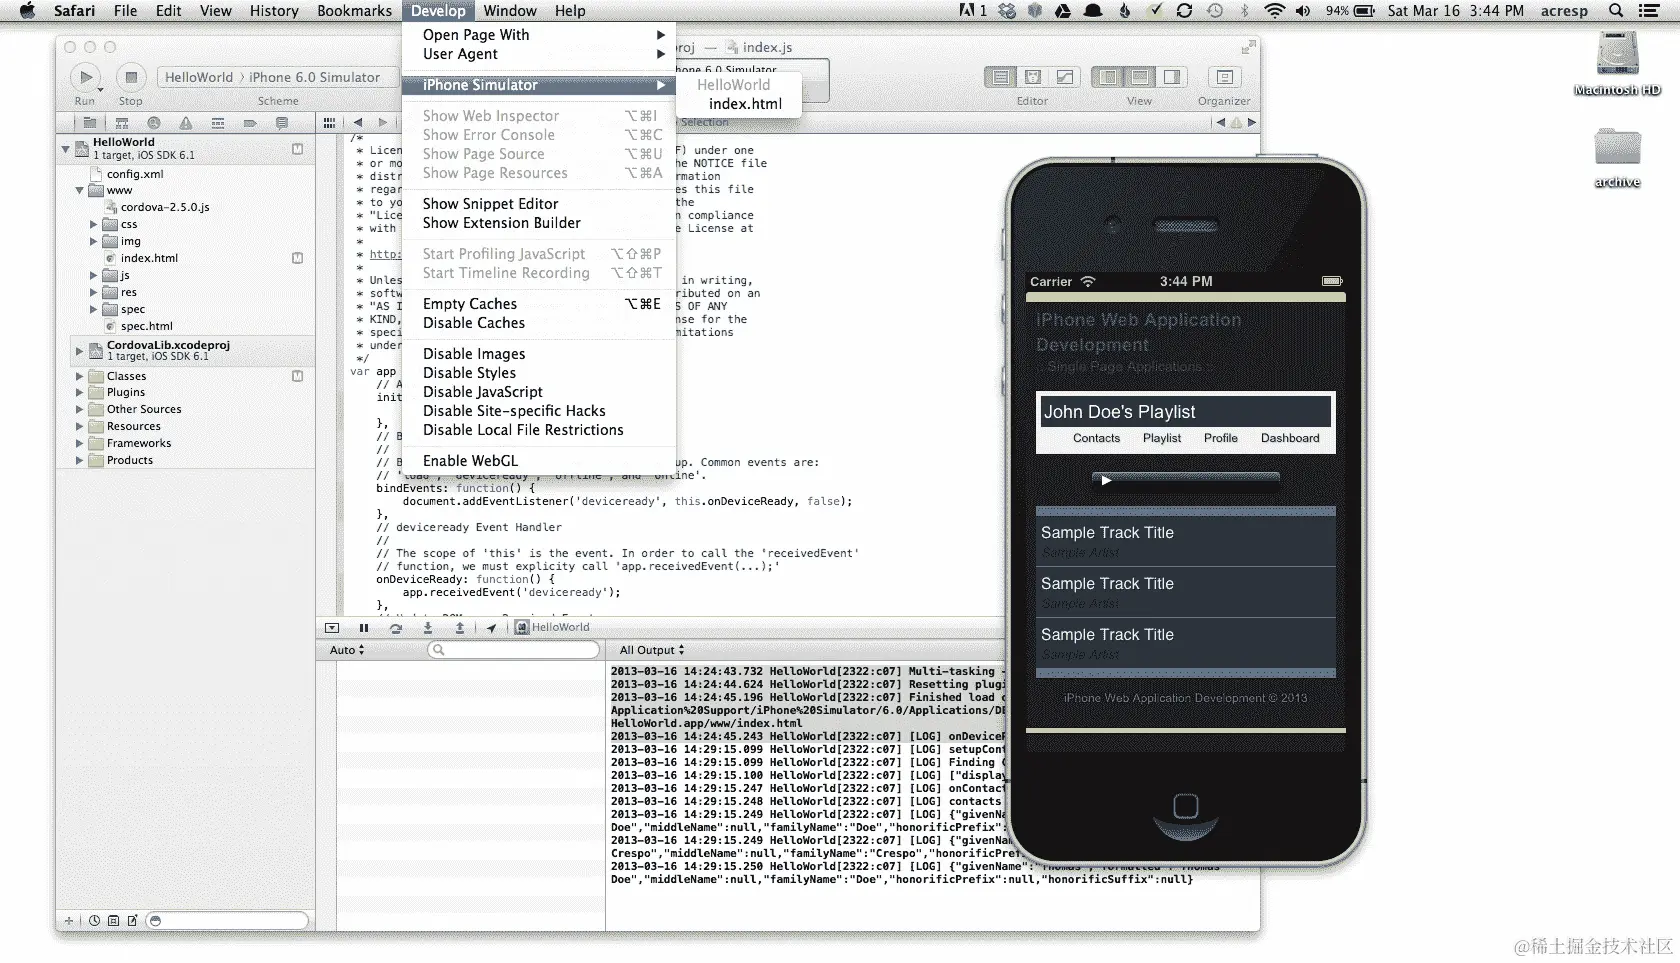Hide the debug area toggle button
The width and height of the screenshot is (1680, 963).
(332, 628)
